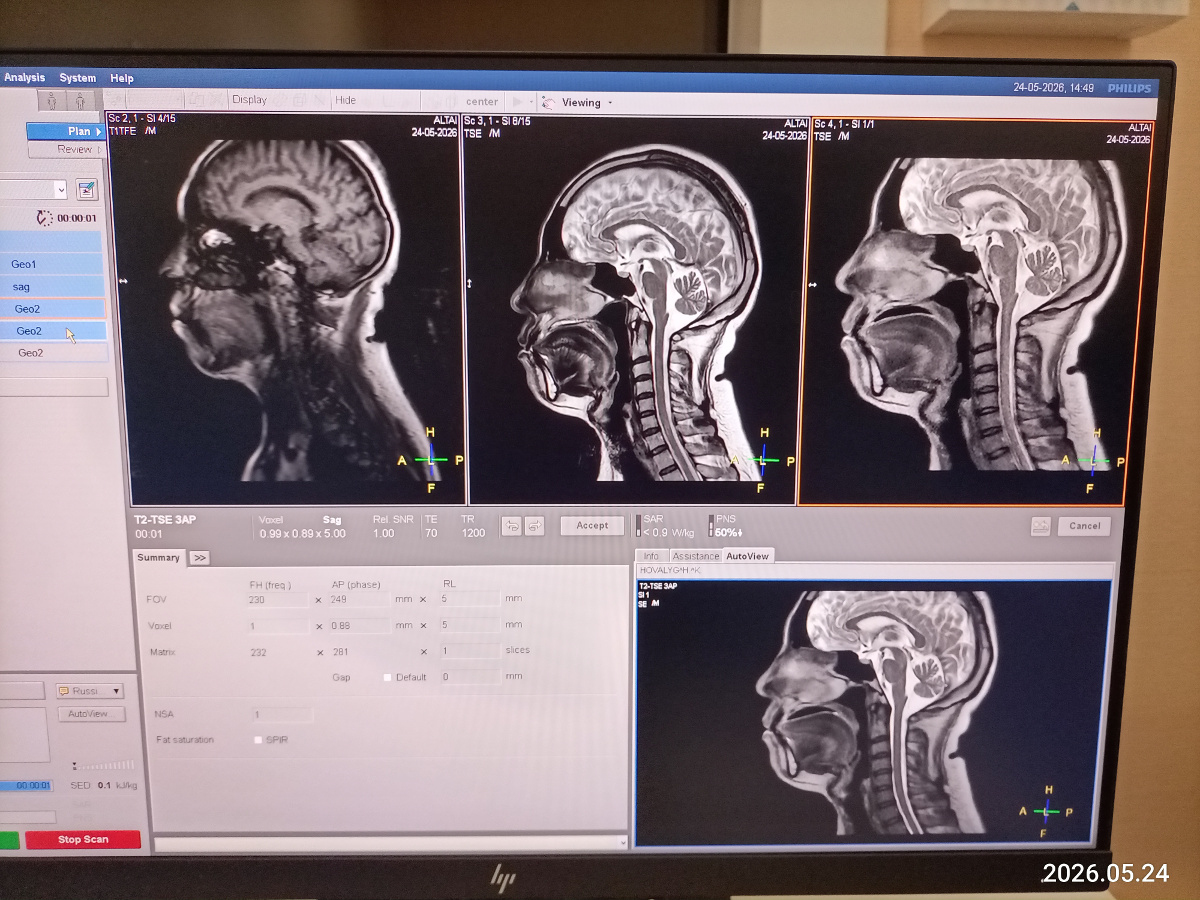1200x900 pixels.
Task: Click the Voxel AP value 0.88 field
Action: (359, 626)
